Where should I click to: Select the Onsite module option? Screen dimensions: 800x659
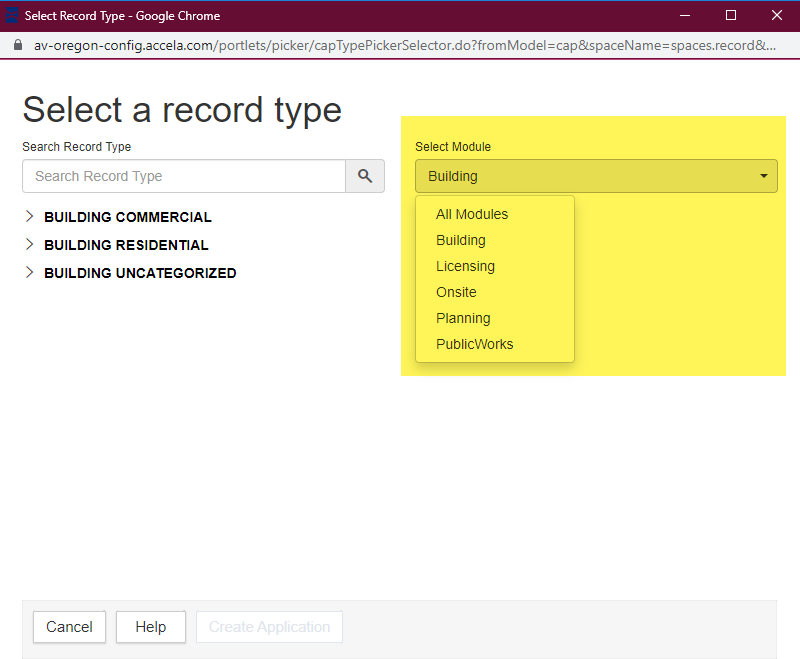pyautogui.click(x=456, y=292)
